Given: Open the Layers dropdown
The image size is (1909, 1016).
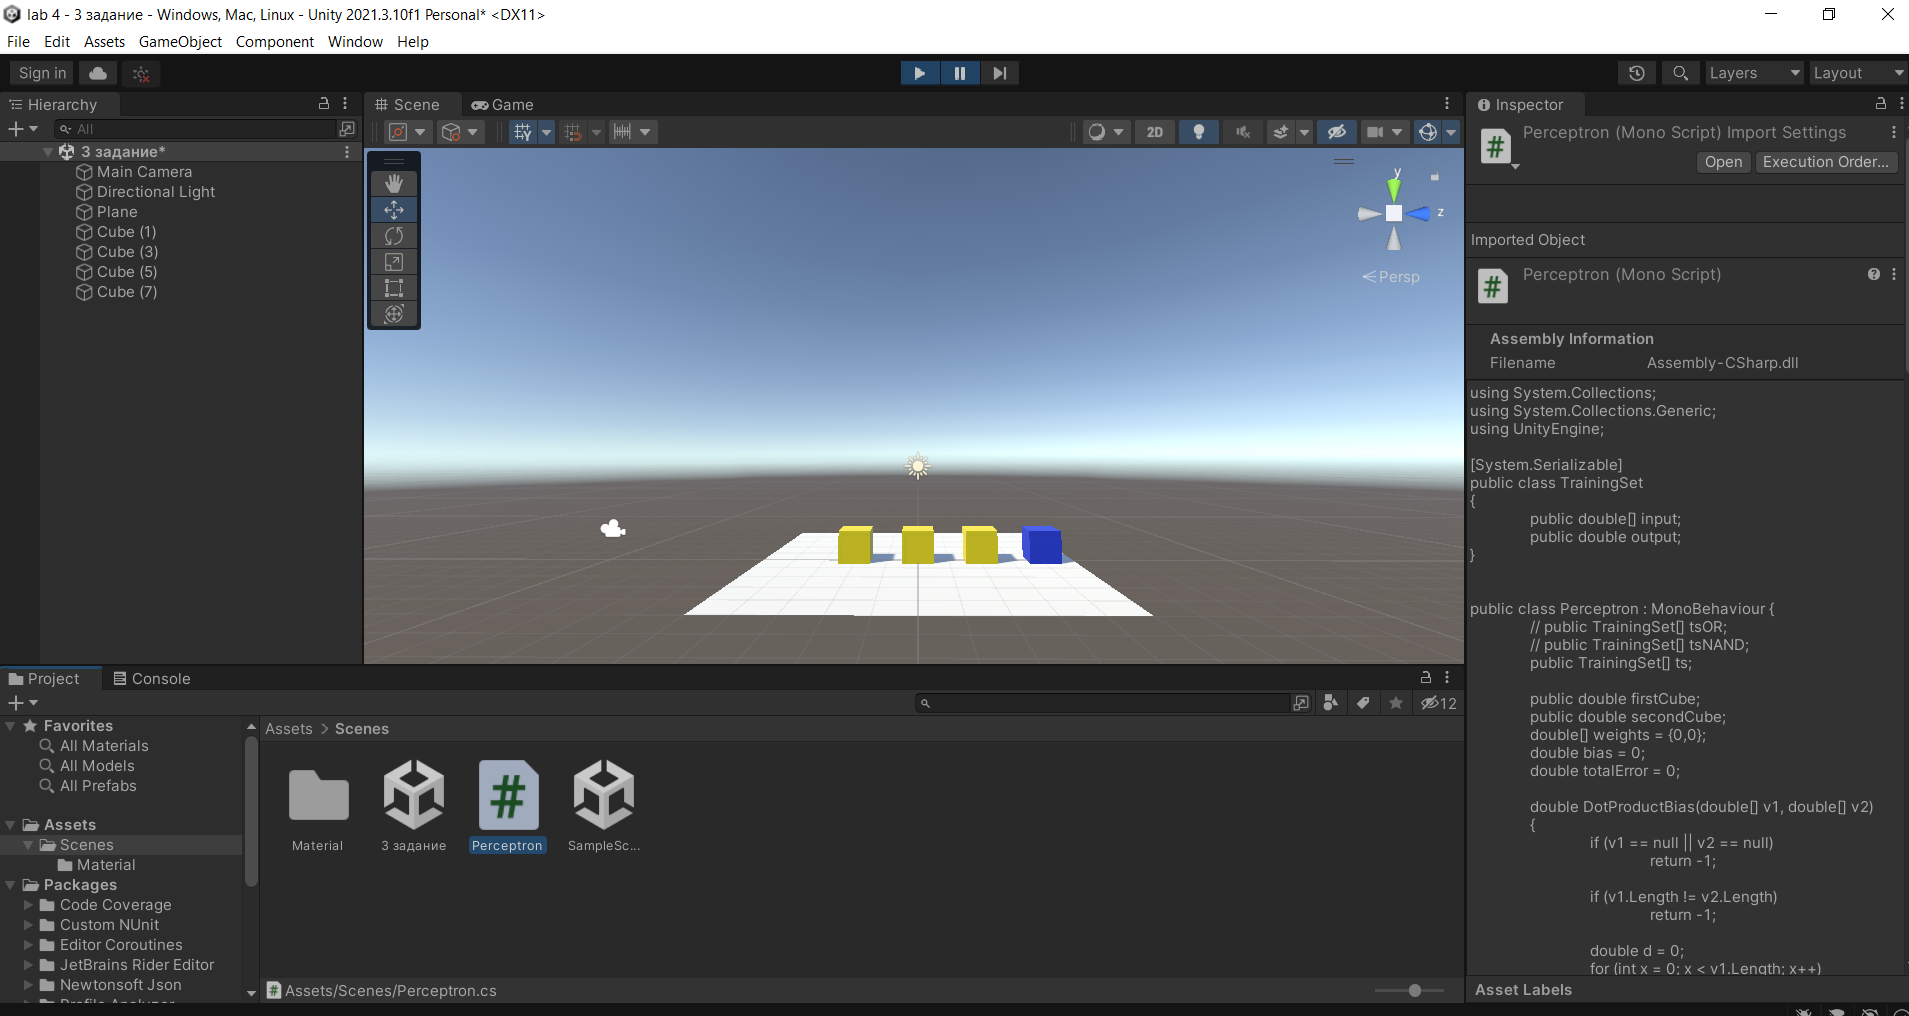Looking at the screenshot, I should pos(1754,73).
